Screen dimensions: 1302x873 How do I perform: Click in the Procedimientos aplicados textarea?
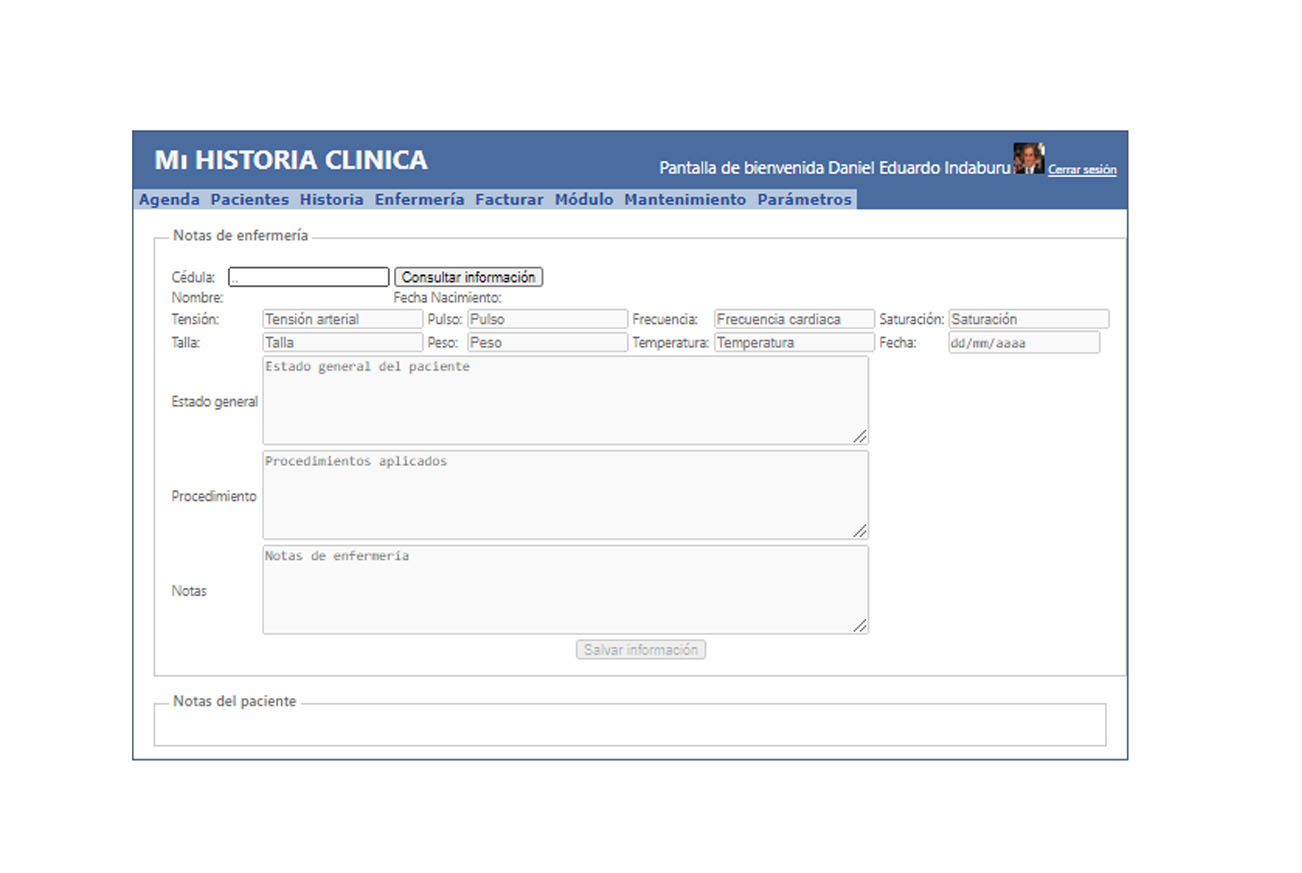coord(565,495)
